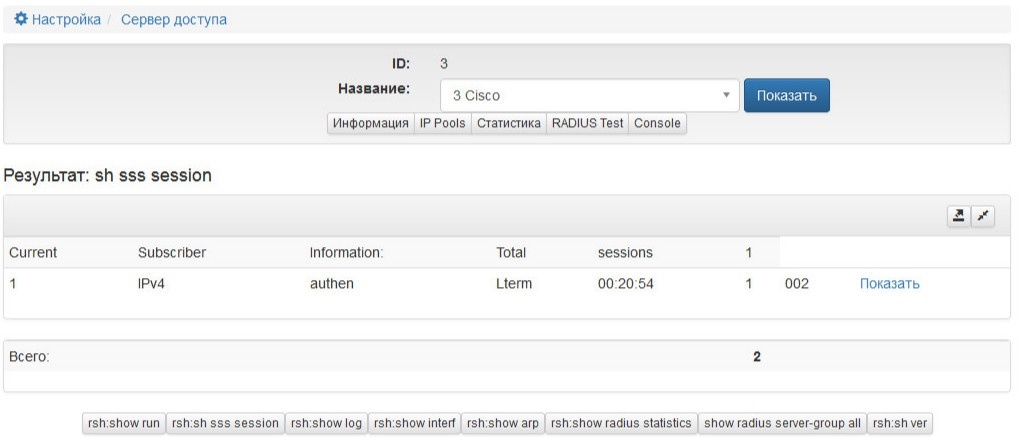This screenshot has height=437, width=1019.
Task: Open the IP Pools tab
Action: click(442, 123)
